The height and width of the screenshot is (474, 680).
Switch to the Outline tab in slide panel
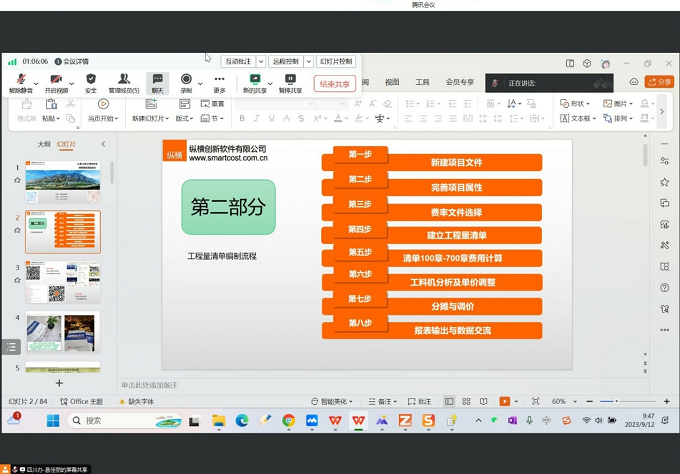point(44,144)
